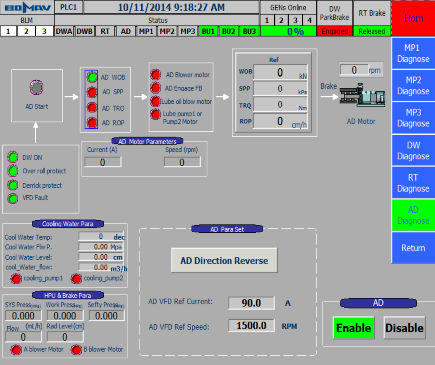Click the red AD Blower motor indicator
This screenshot has width=435, height=365.
click(155, 74)
